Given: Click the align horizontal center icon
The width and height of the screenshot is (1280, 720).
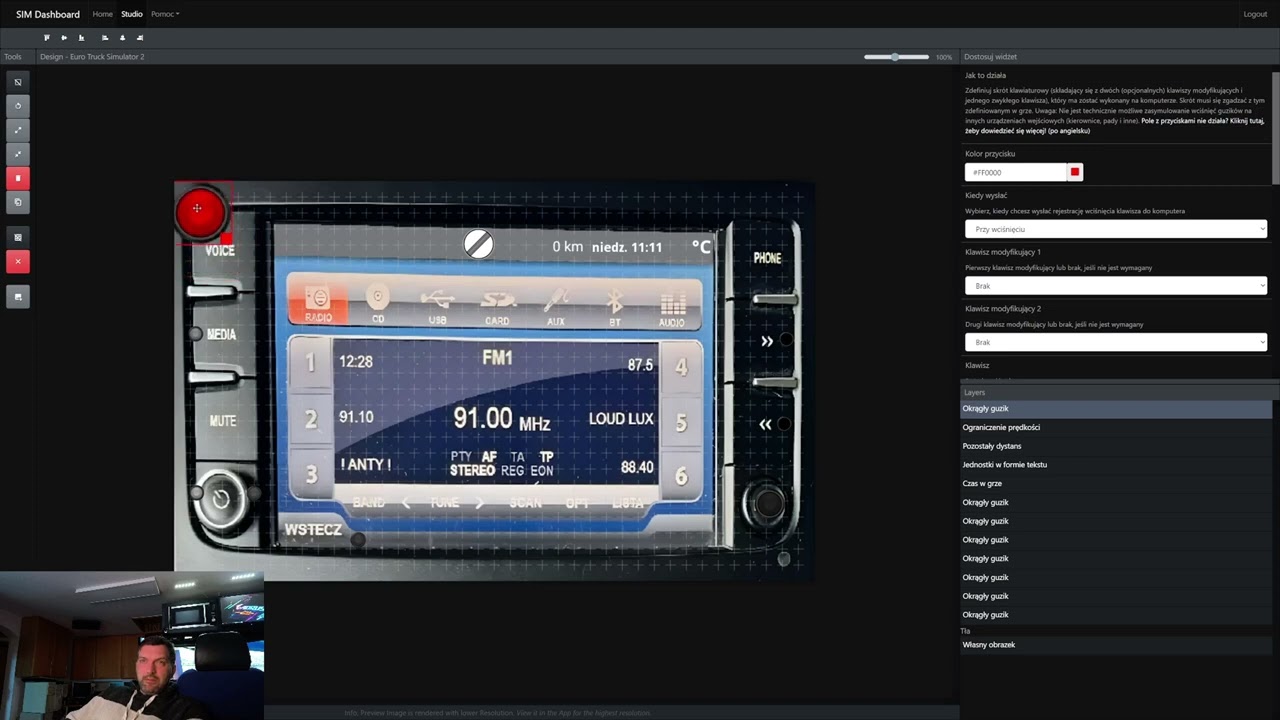Looking at the screenshot, I should (123, 38).
